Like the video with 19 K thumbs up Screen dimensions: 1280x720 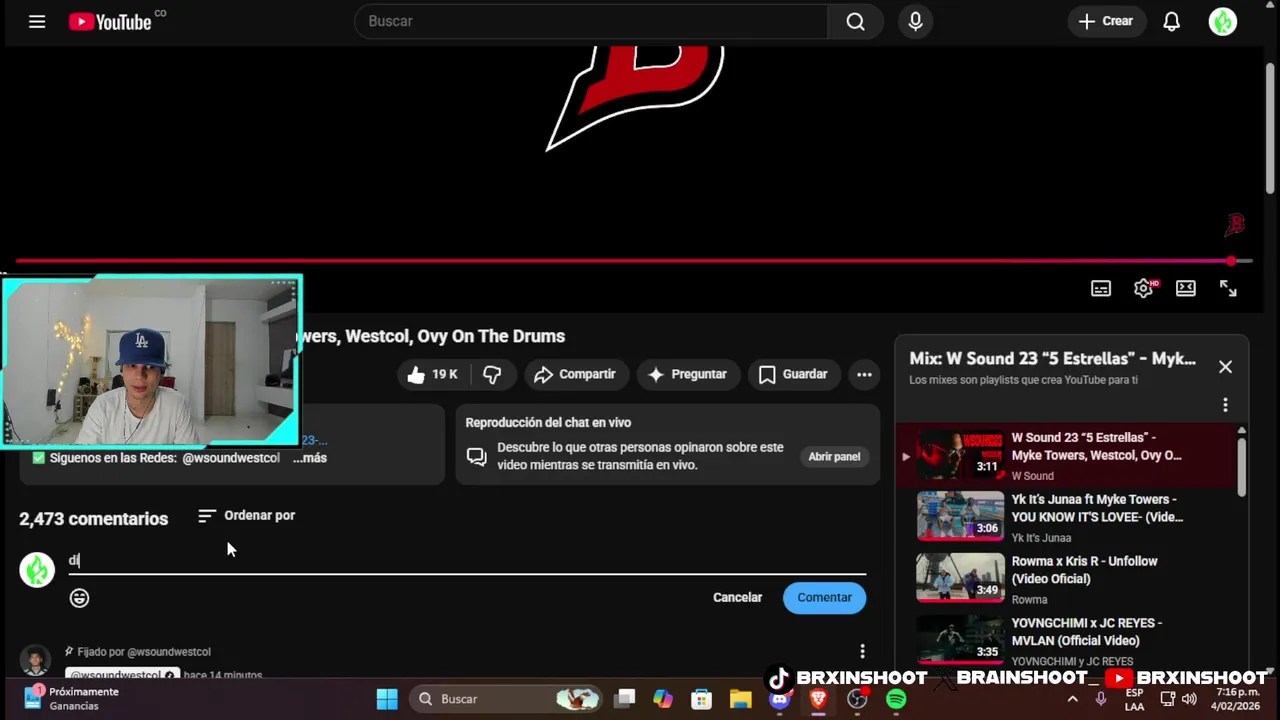432,374
